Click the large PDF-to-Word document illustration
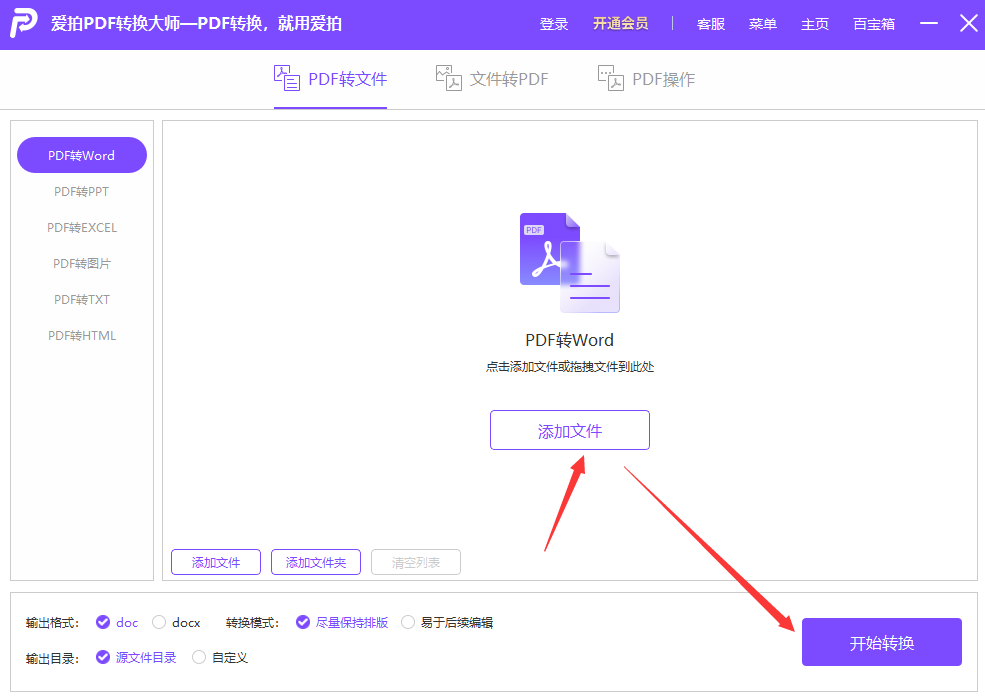Viewport: 985px width, 700px height. (x=570, y=263)
